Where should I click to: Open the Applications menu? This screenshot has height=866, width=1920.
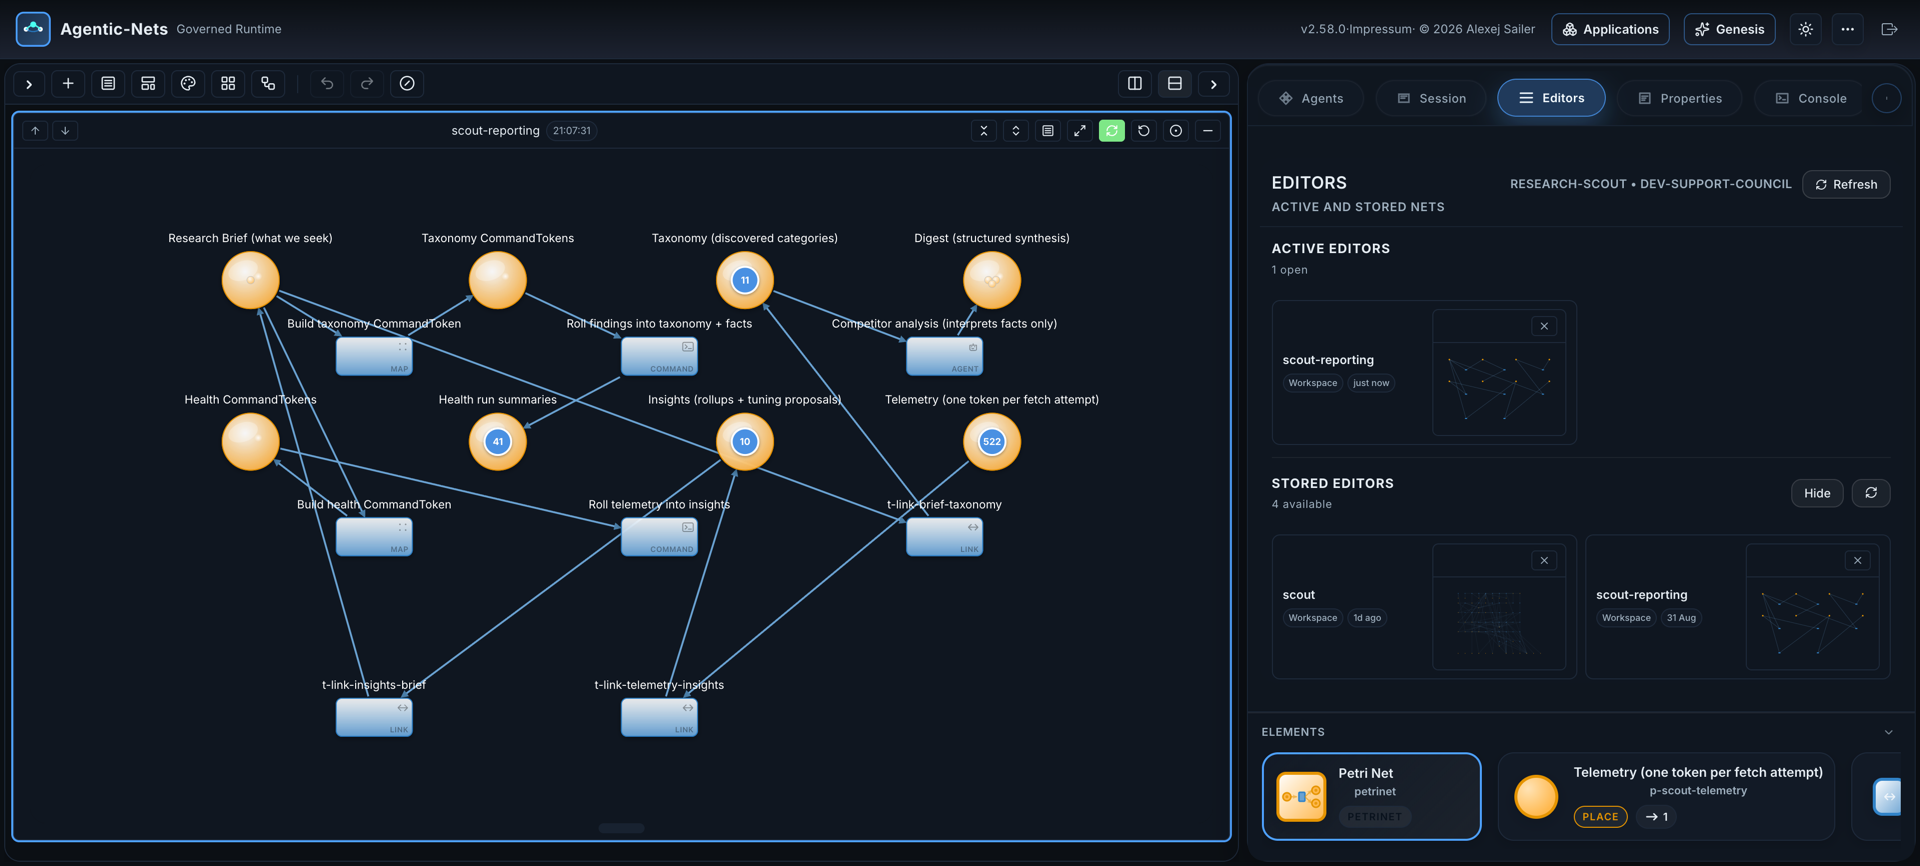click(x=1610, y=29)
